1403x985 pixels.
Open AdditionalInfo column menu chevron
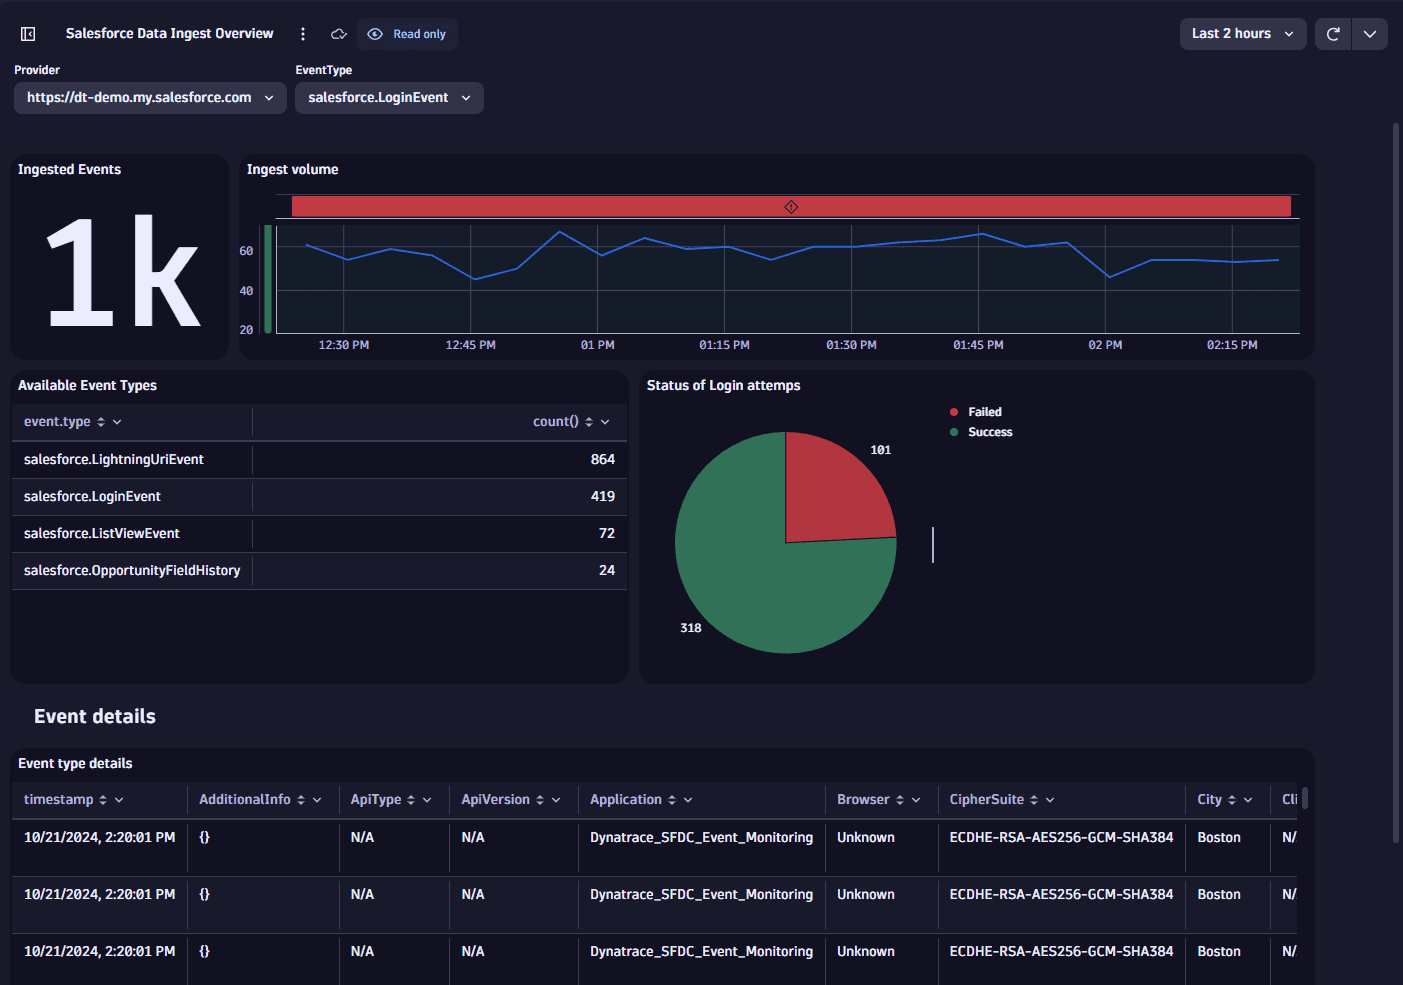pyautogui.click(x=317, y=800)
